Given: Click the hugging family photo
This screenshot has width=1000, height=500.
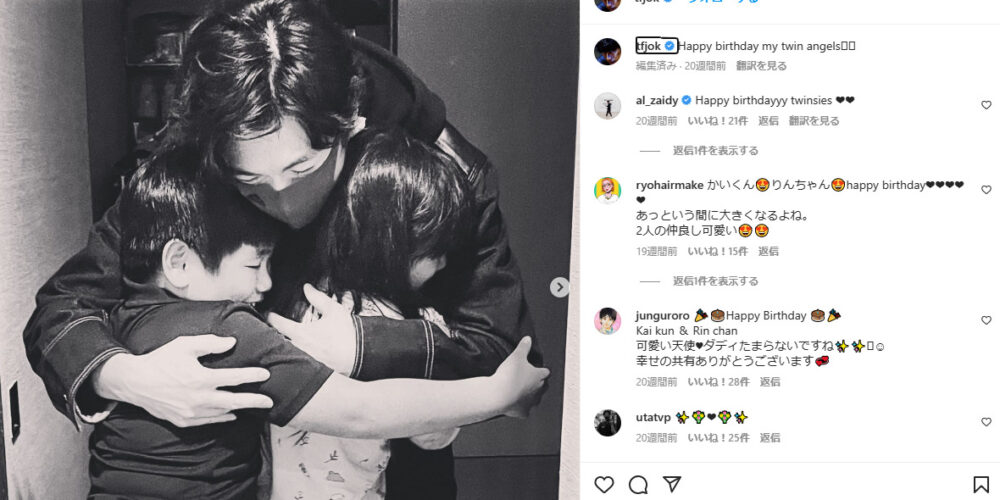Looking at the screenshot, I should [290, 250].
